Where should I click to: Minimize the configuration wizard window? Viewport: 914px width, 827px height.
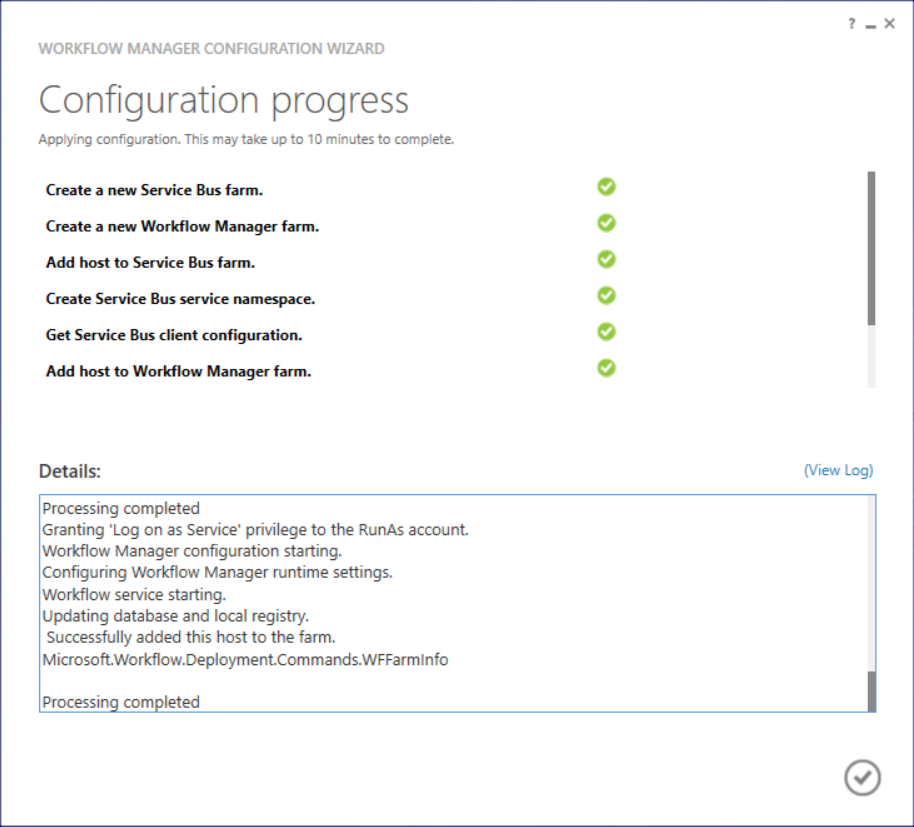pyautogui.click(x=871, y=25)
